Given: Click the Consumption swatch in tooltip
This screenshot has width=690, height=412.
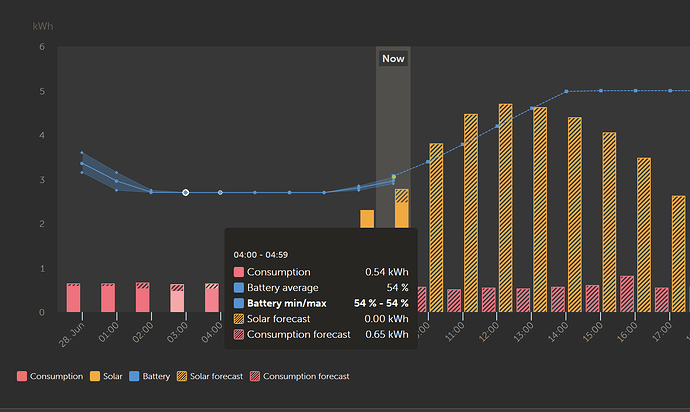Looking at the screenshot, I should tap(239, 272).
